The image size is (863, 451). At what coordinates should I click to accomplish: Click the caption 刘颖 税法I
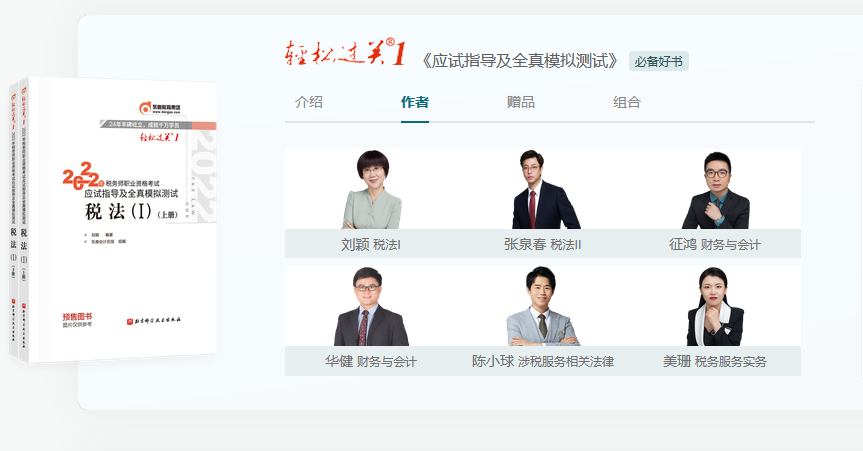click(371, 244)
